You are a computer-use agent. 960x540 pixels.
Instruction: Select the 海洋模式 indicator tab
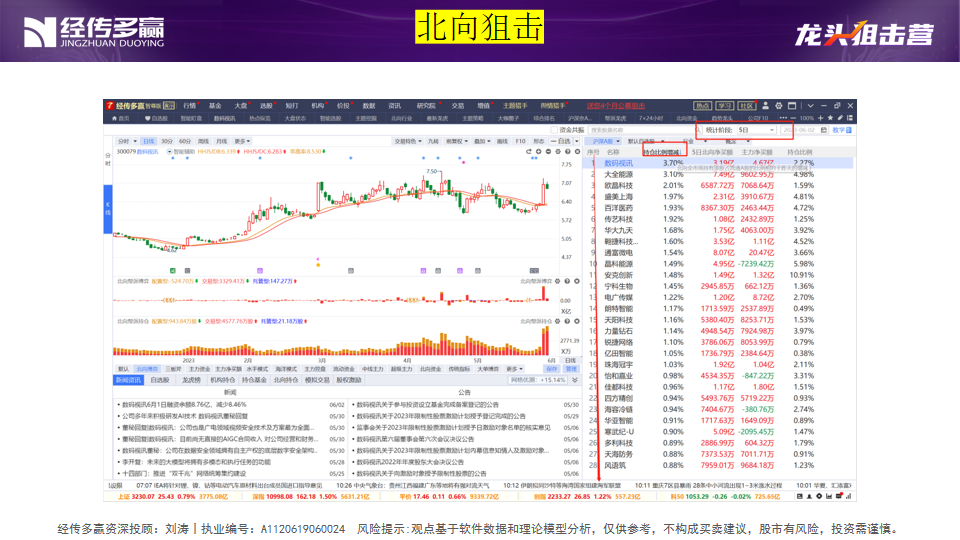286,369
